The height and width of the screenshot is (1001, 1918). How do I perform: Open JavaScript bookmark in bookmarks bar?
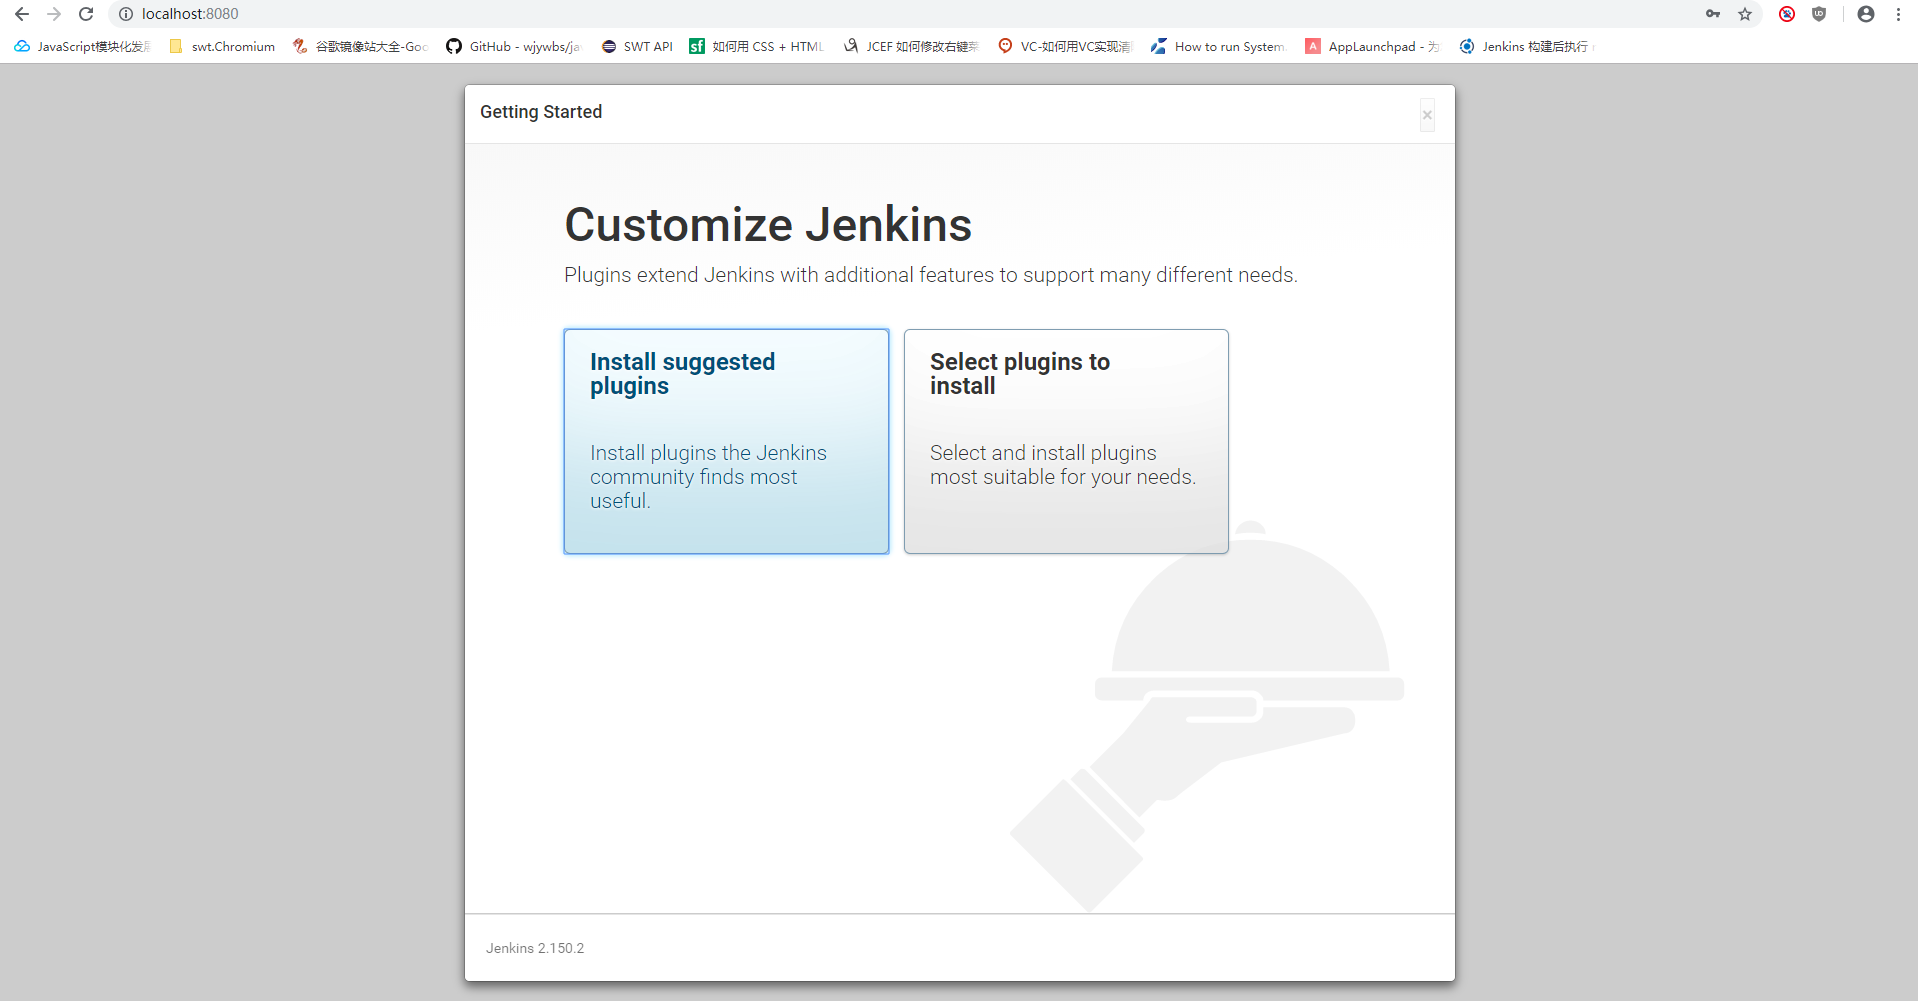(82, 46)
